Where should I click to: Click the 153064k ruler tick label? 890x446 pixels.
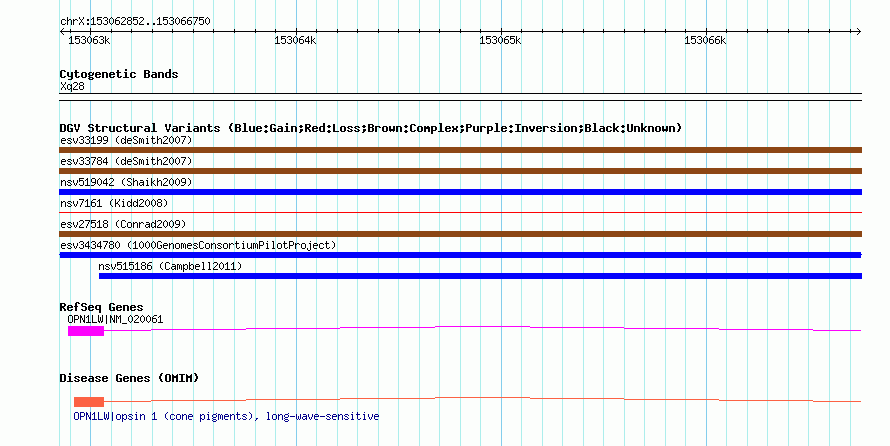(x=295, y=41)
